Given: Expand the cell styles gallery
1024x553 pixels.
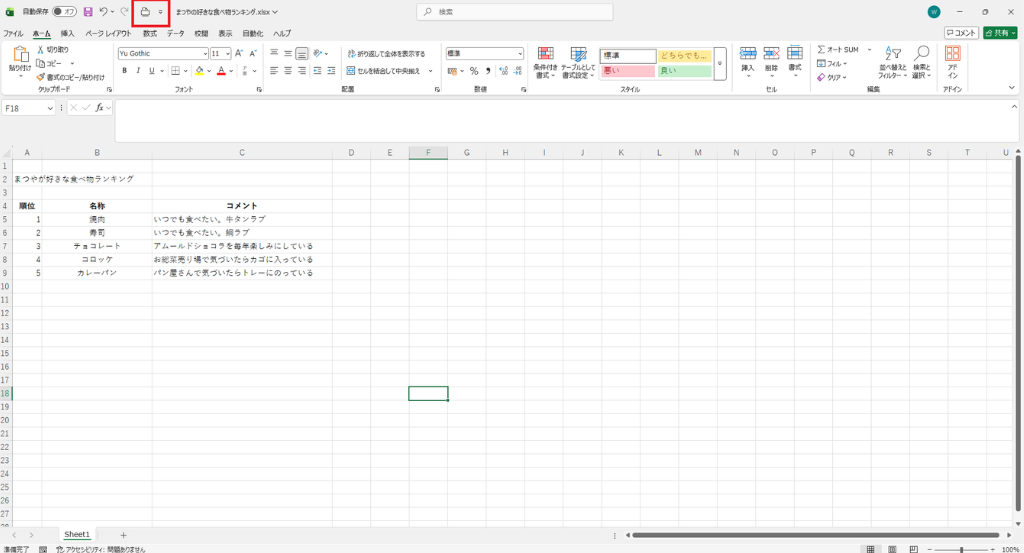Looking at the screenshot, I should (x=720, y=64).
